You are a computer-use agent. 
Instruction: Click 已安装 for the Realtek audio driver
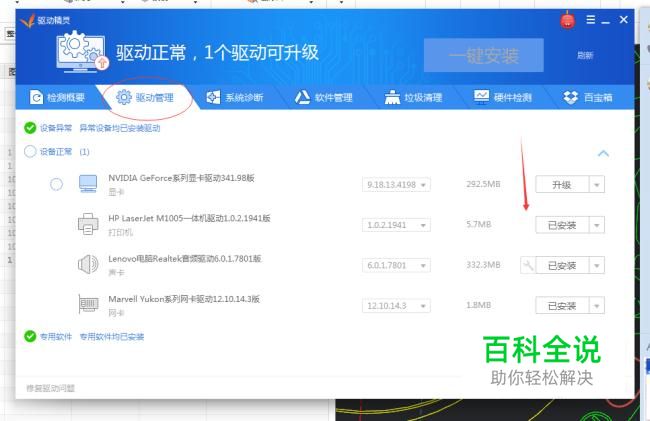point(562,265)
